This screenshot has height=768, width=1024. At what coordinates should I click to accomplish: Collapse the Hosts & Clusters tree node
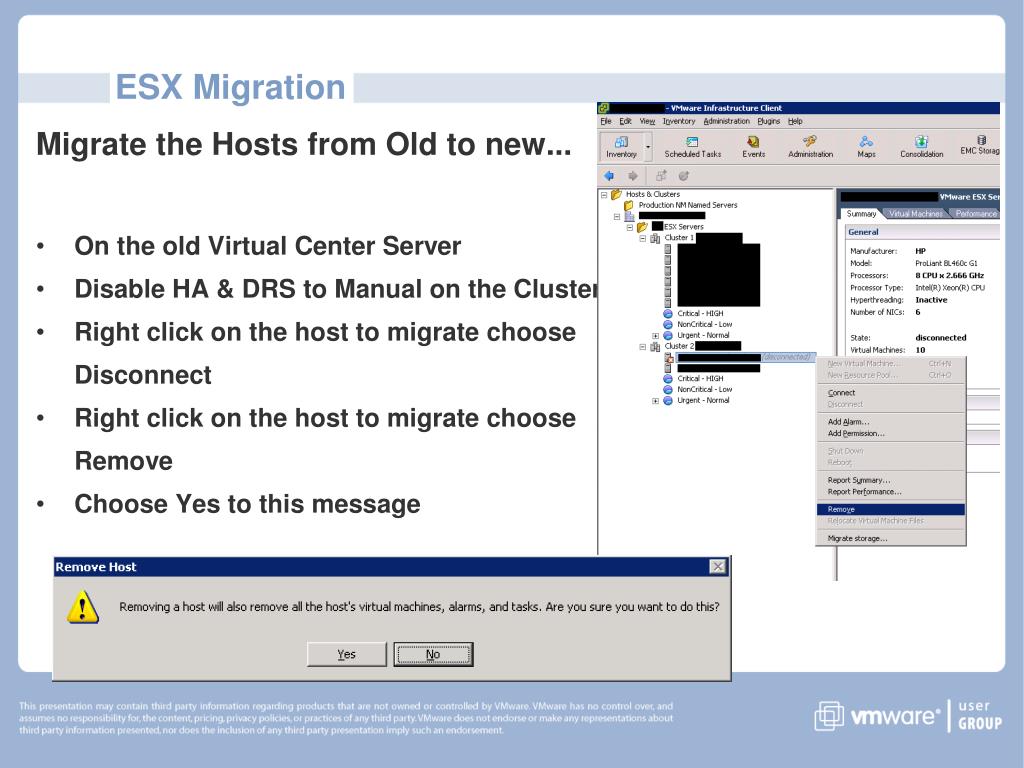click(x=604, y=195)
